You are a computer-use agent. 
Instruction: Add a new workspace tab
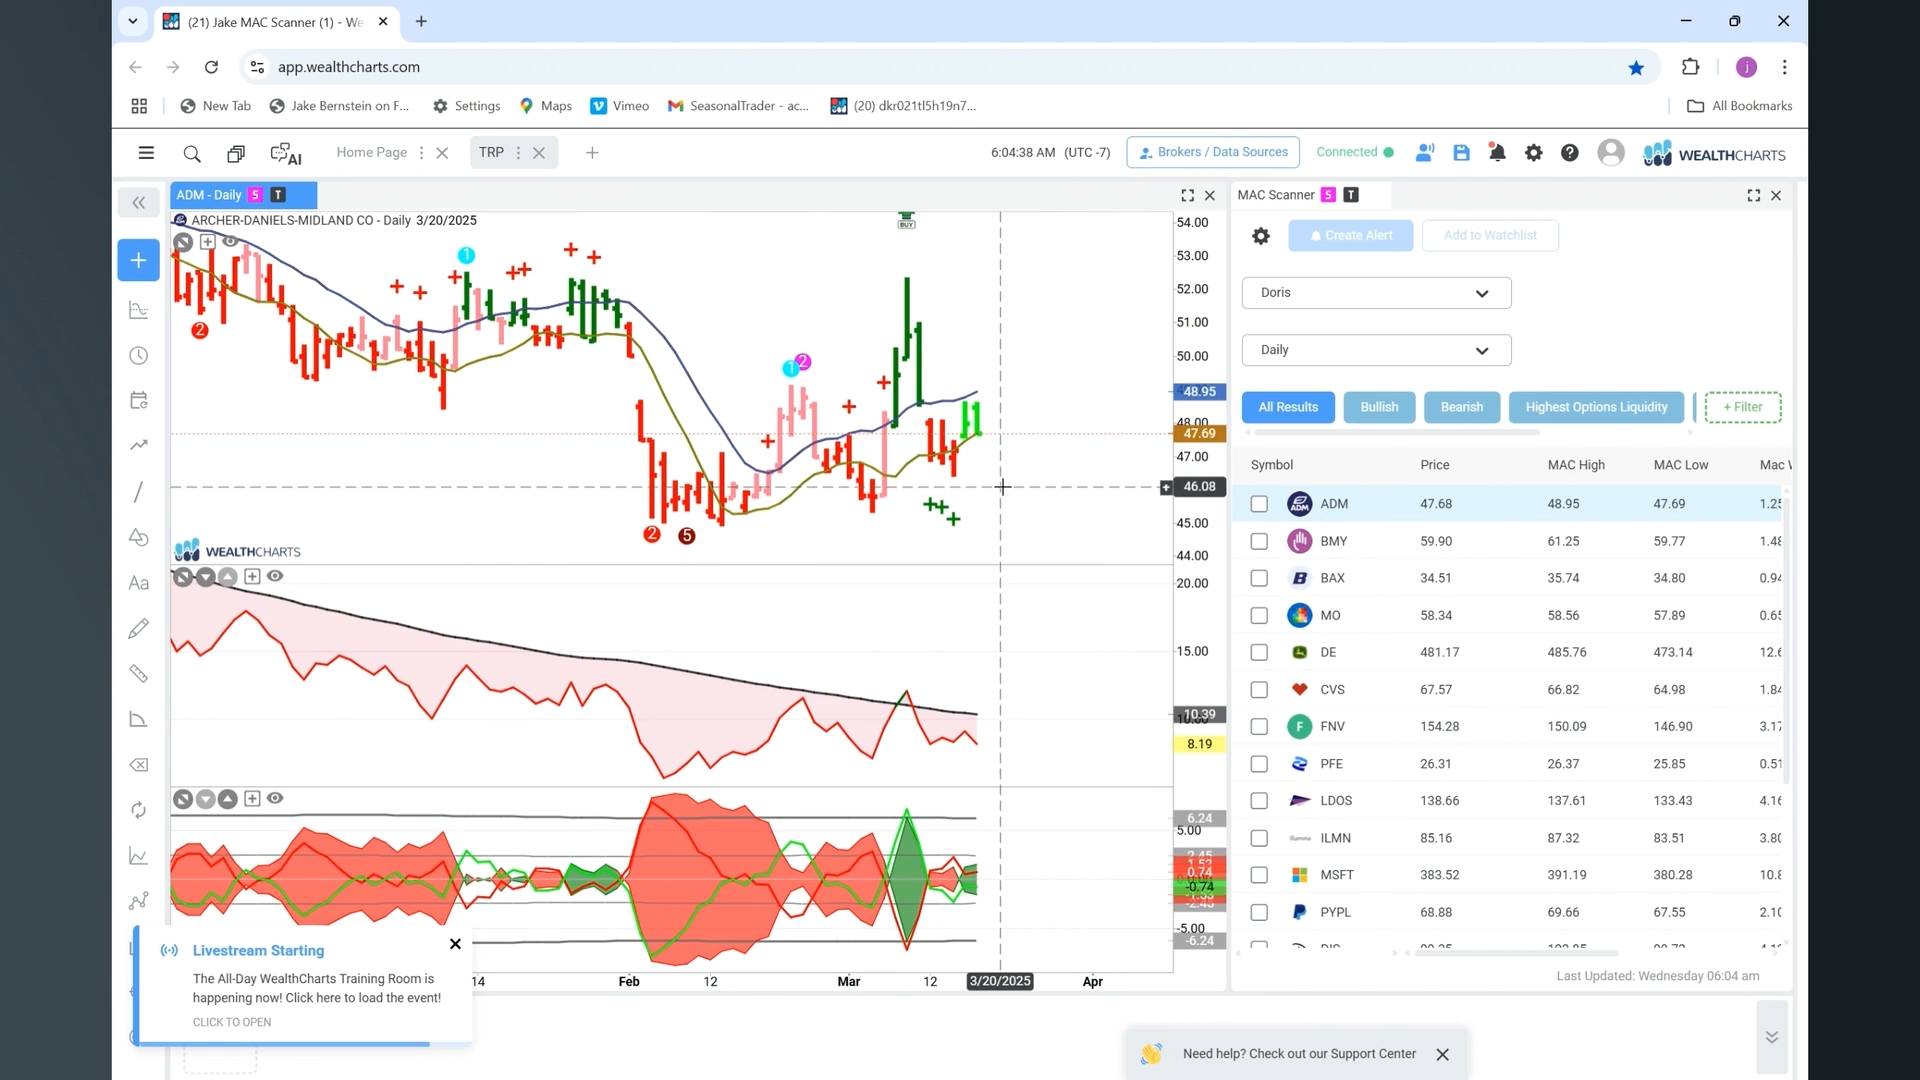592,153
